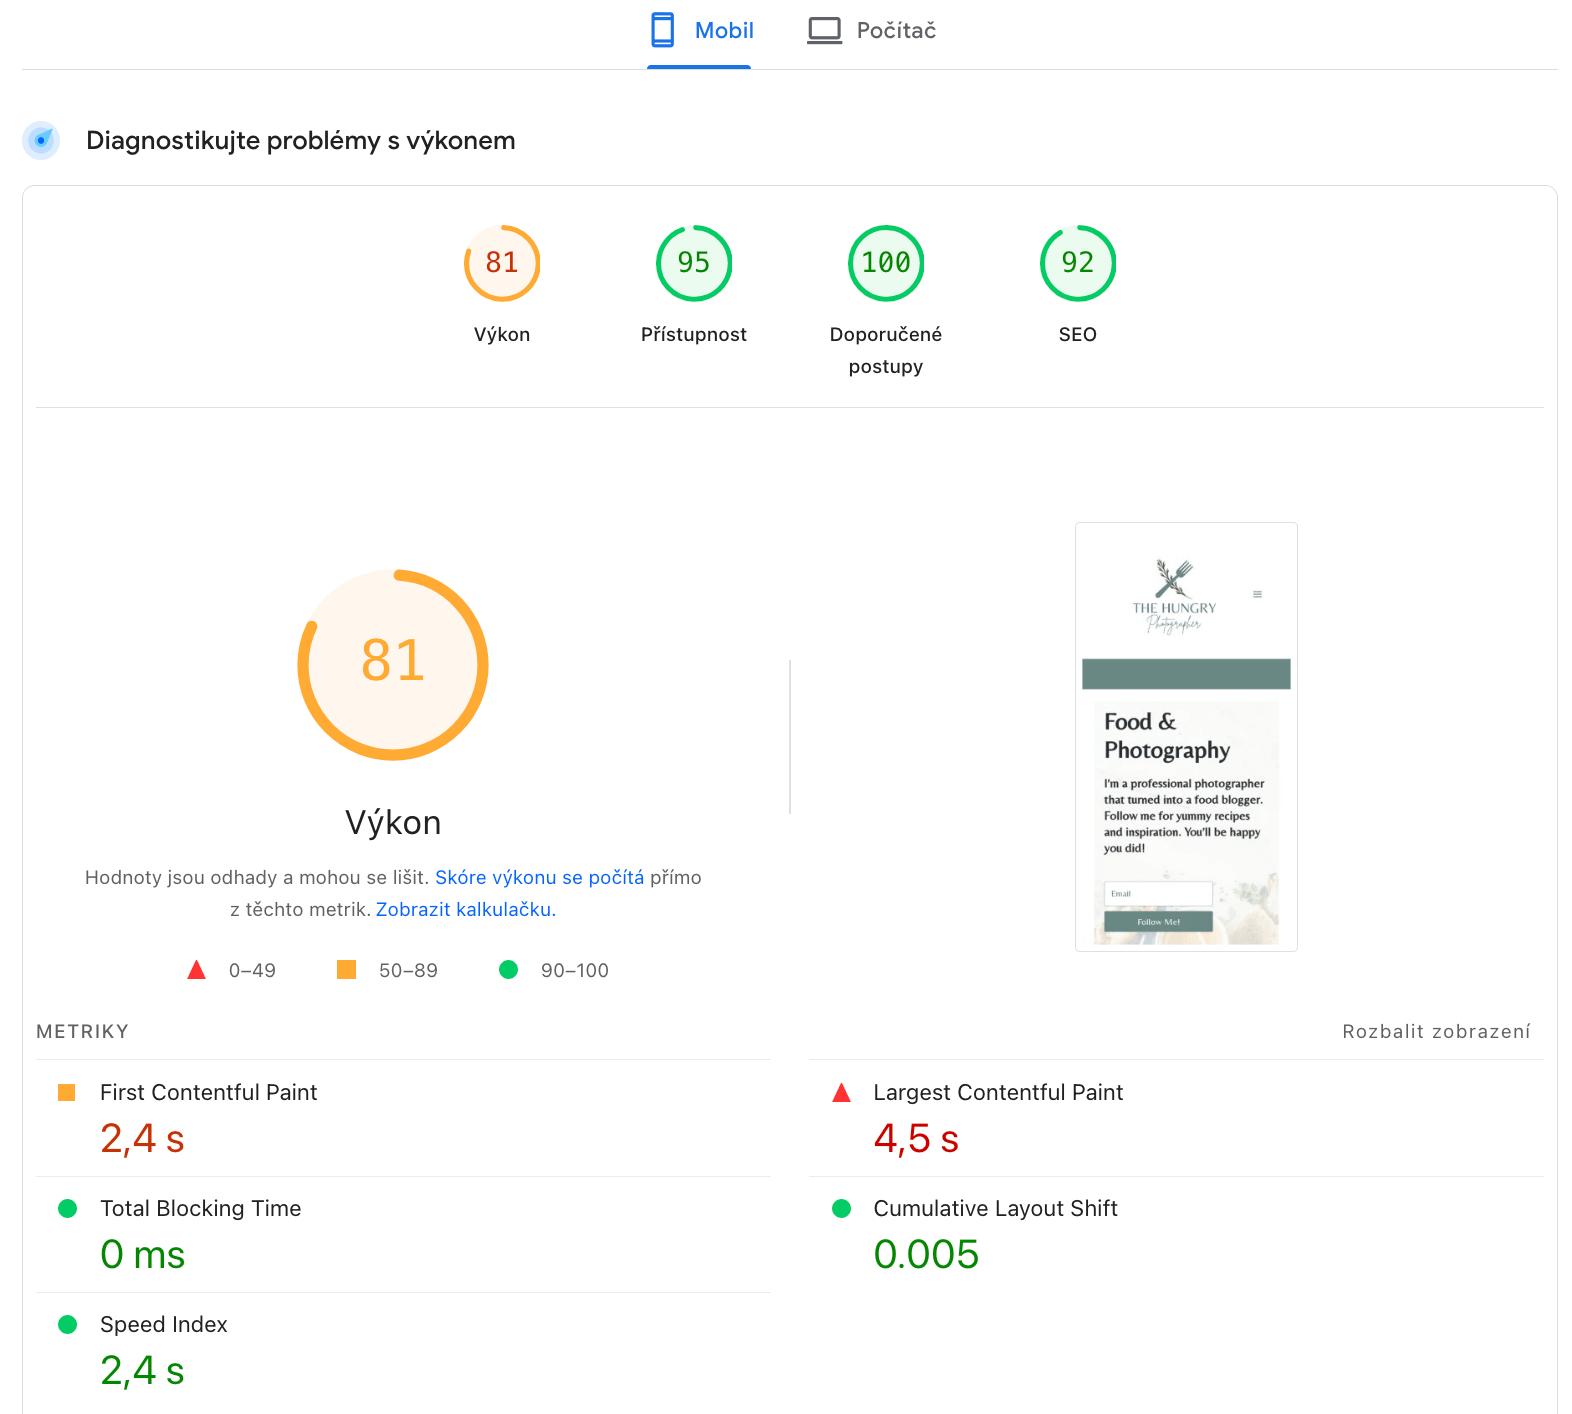The height and width of the screenshot is (1414, 1572).
Task: Click the mobile phone icon
Action: (x=662, y=31)
